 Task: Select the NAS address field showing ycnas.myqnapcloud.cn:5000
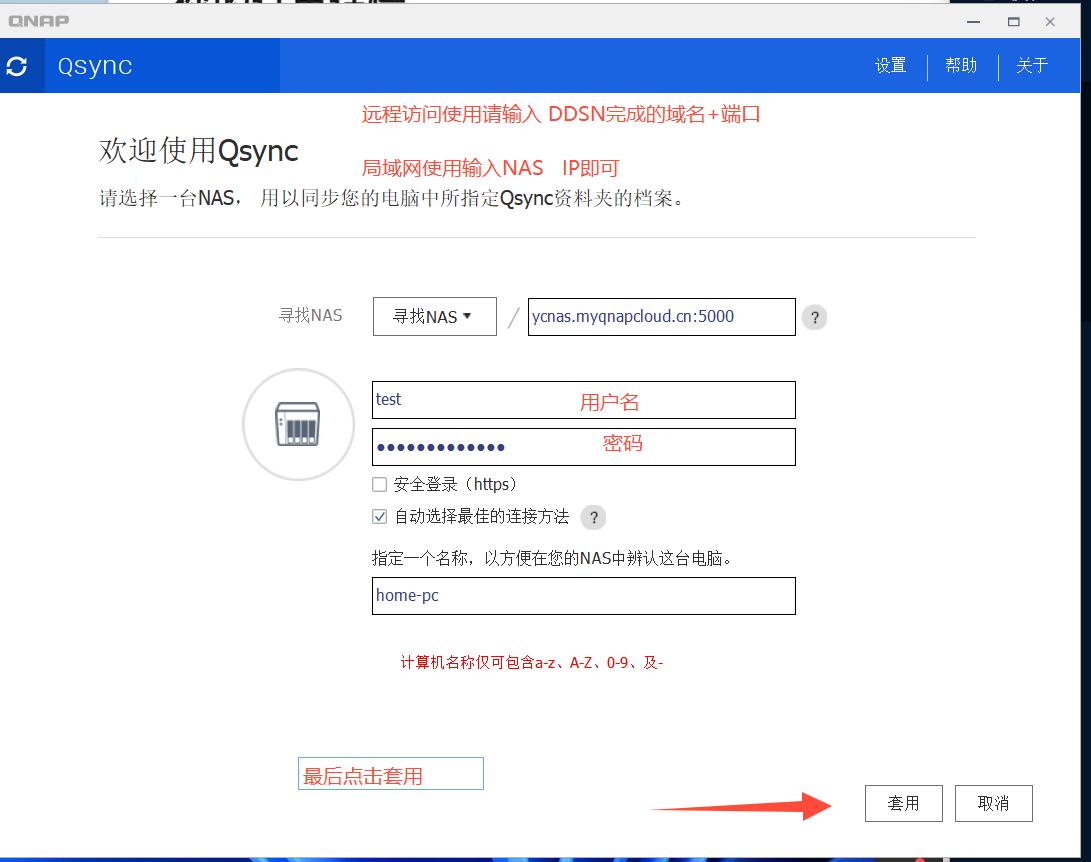click(x=661, y=316)
